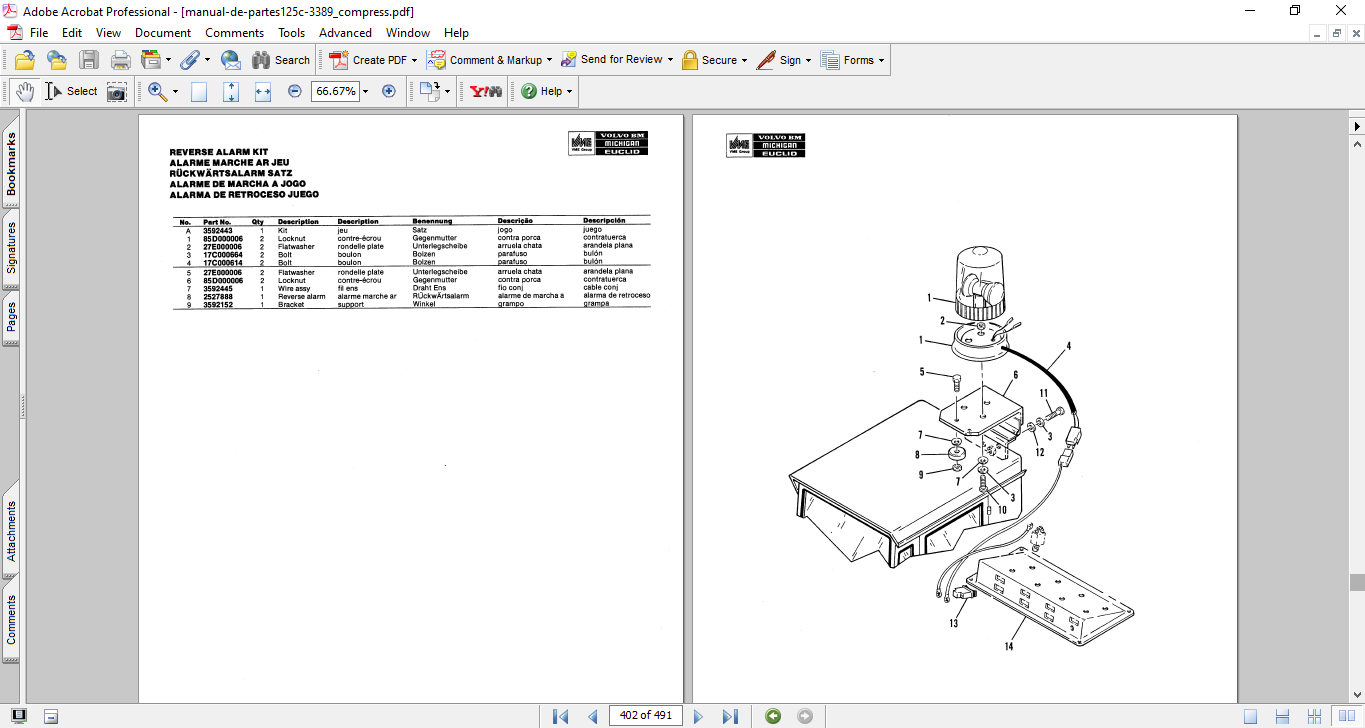Open the zoom percentage dropdown arrow
Image resolution: width=1365 pixels, height=728 pixels.
point(366,92)
